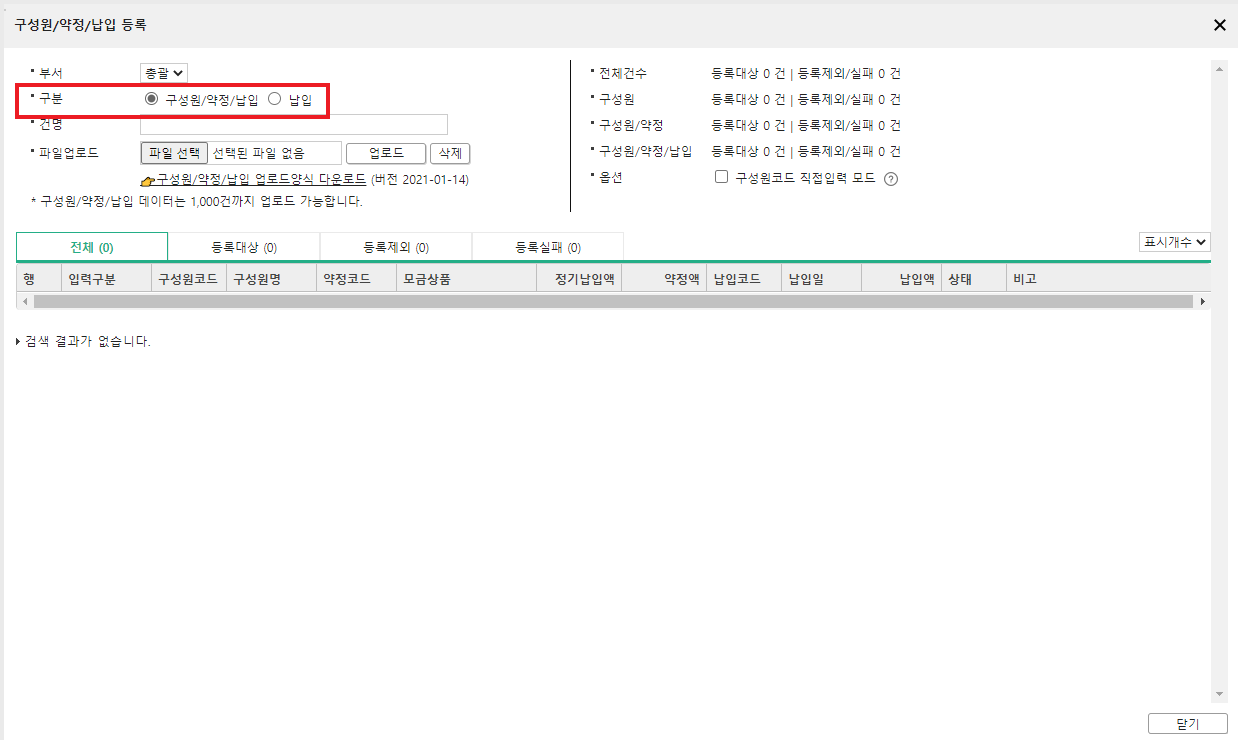Click the 삭제 button

(449, 153)
